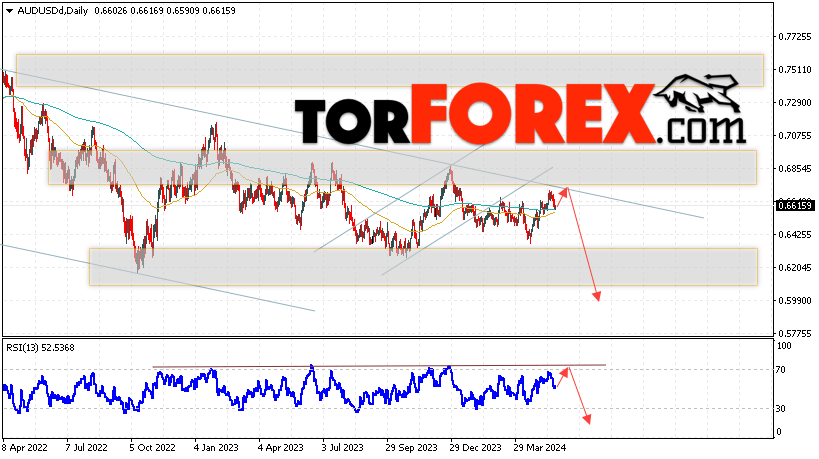The height and width of the screenshot is (459, 819).
Task: Click the RSI 30 level label
Action: (x=780, y=409)
